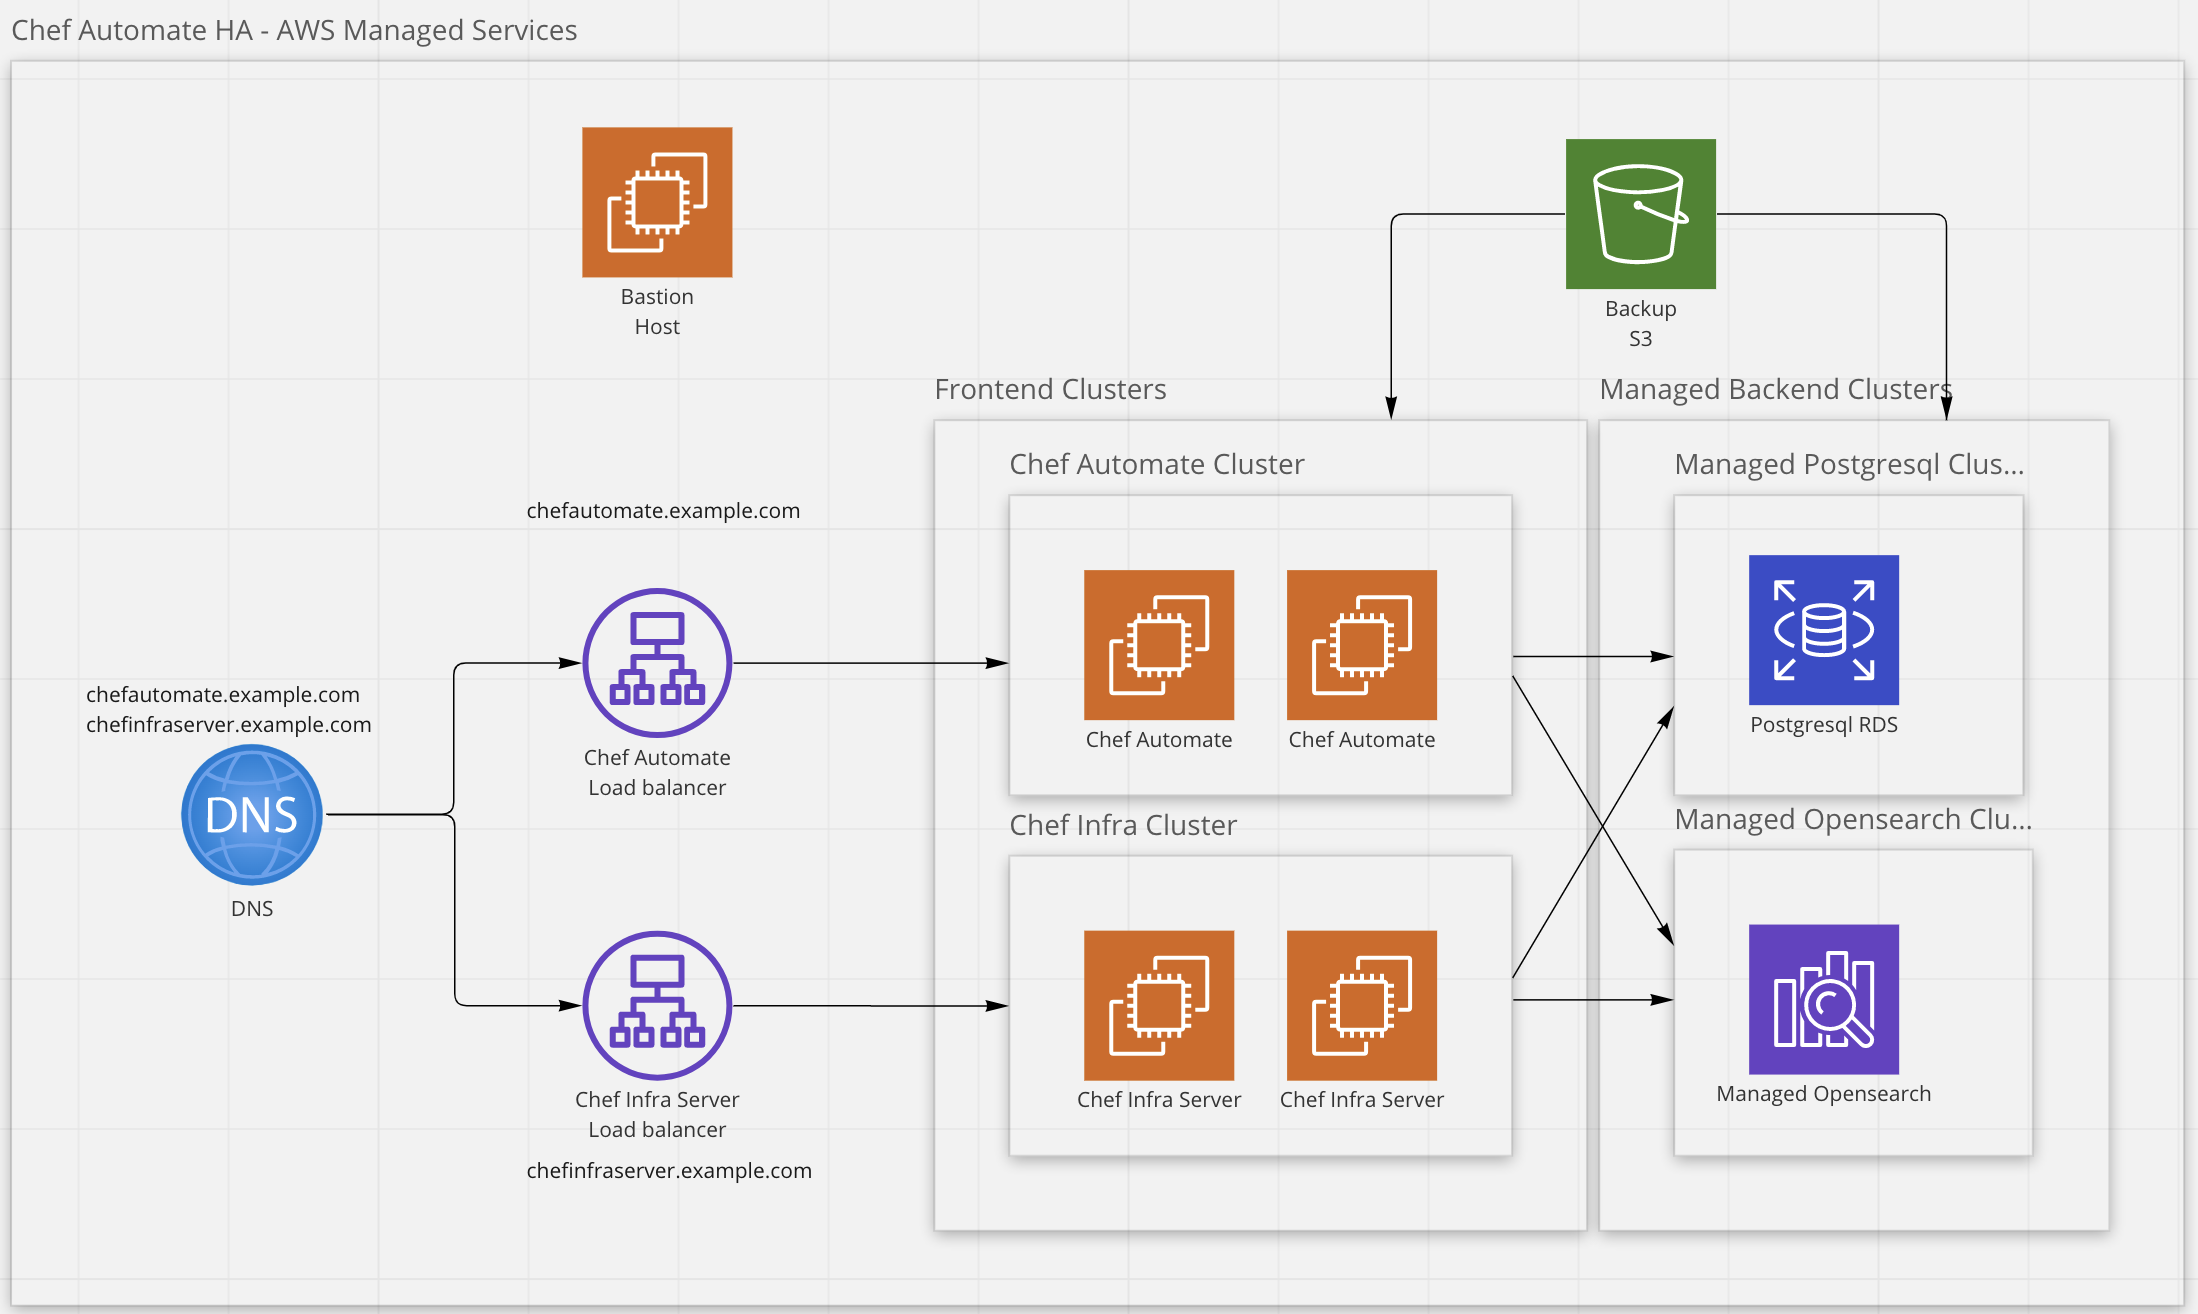The width and height of the screenshot is (2198, 1314).
Task: Click the Postgresql RDS icon
Action: 1824,630
